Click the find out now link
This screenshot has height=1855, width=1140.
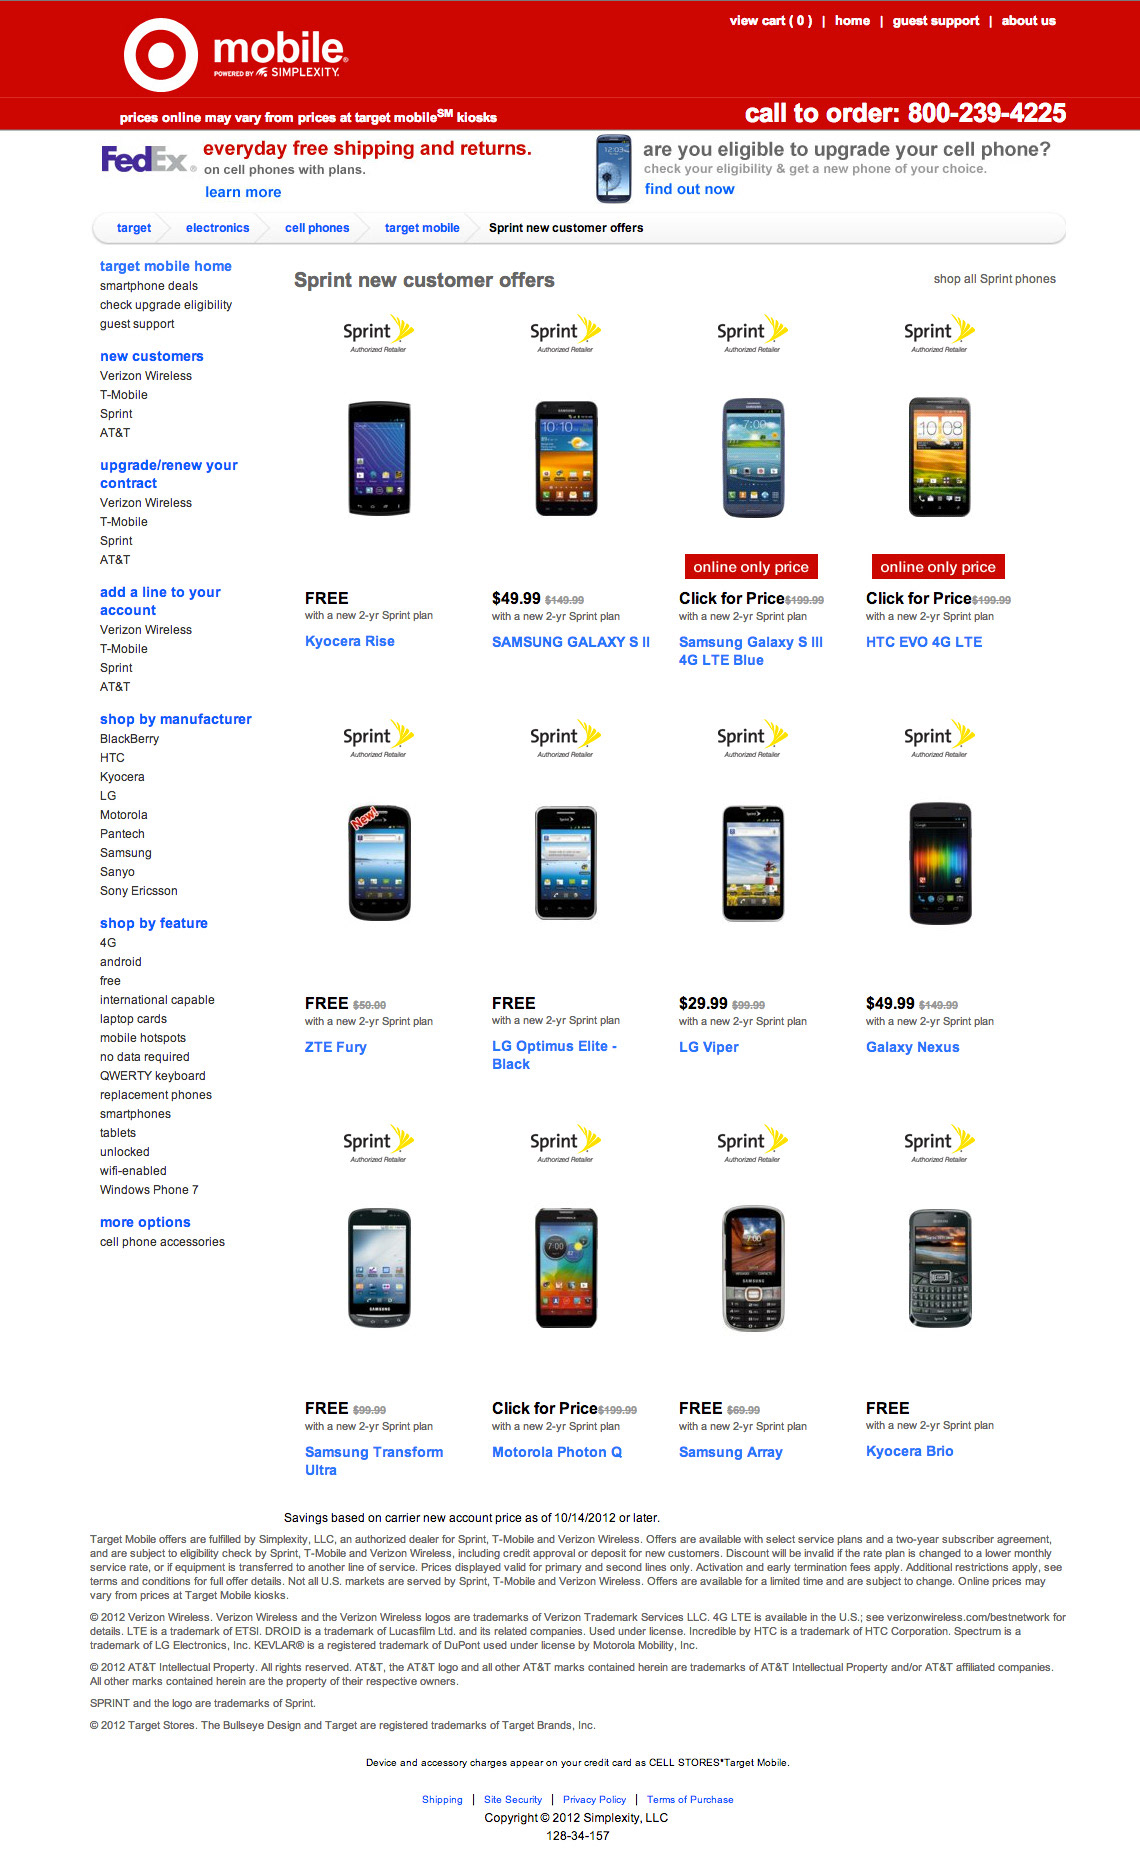(x=689, y=189)
